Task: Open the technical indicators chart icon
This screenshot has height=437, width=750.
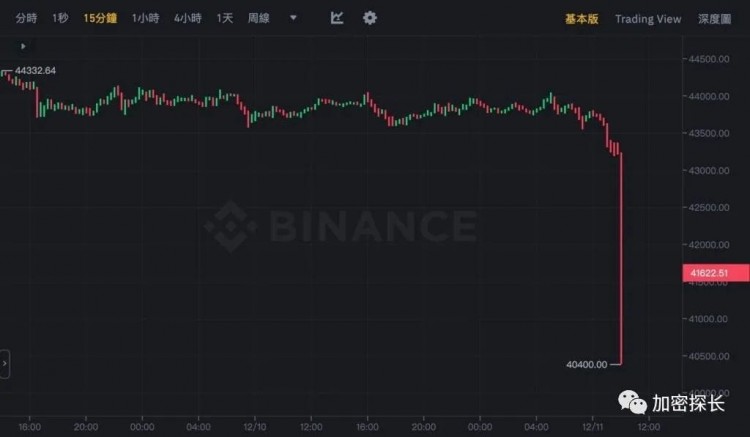Action: coord(337,18)
